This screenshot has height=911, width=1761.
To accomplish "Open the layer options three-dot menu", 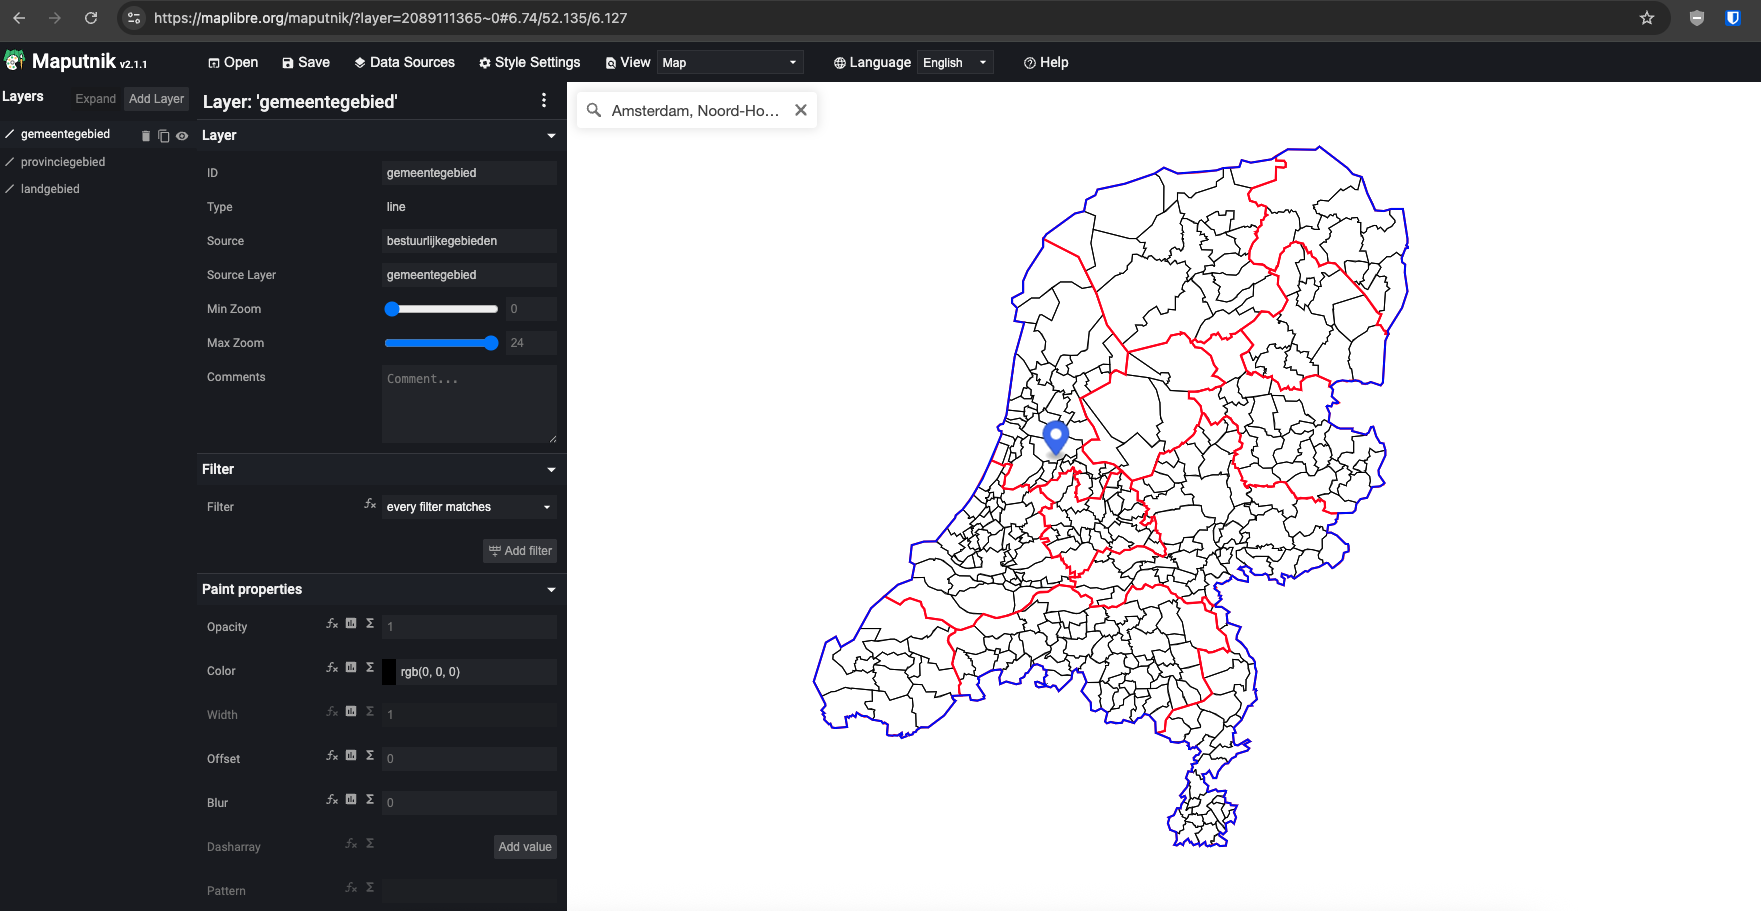I will point(544,100).
